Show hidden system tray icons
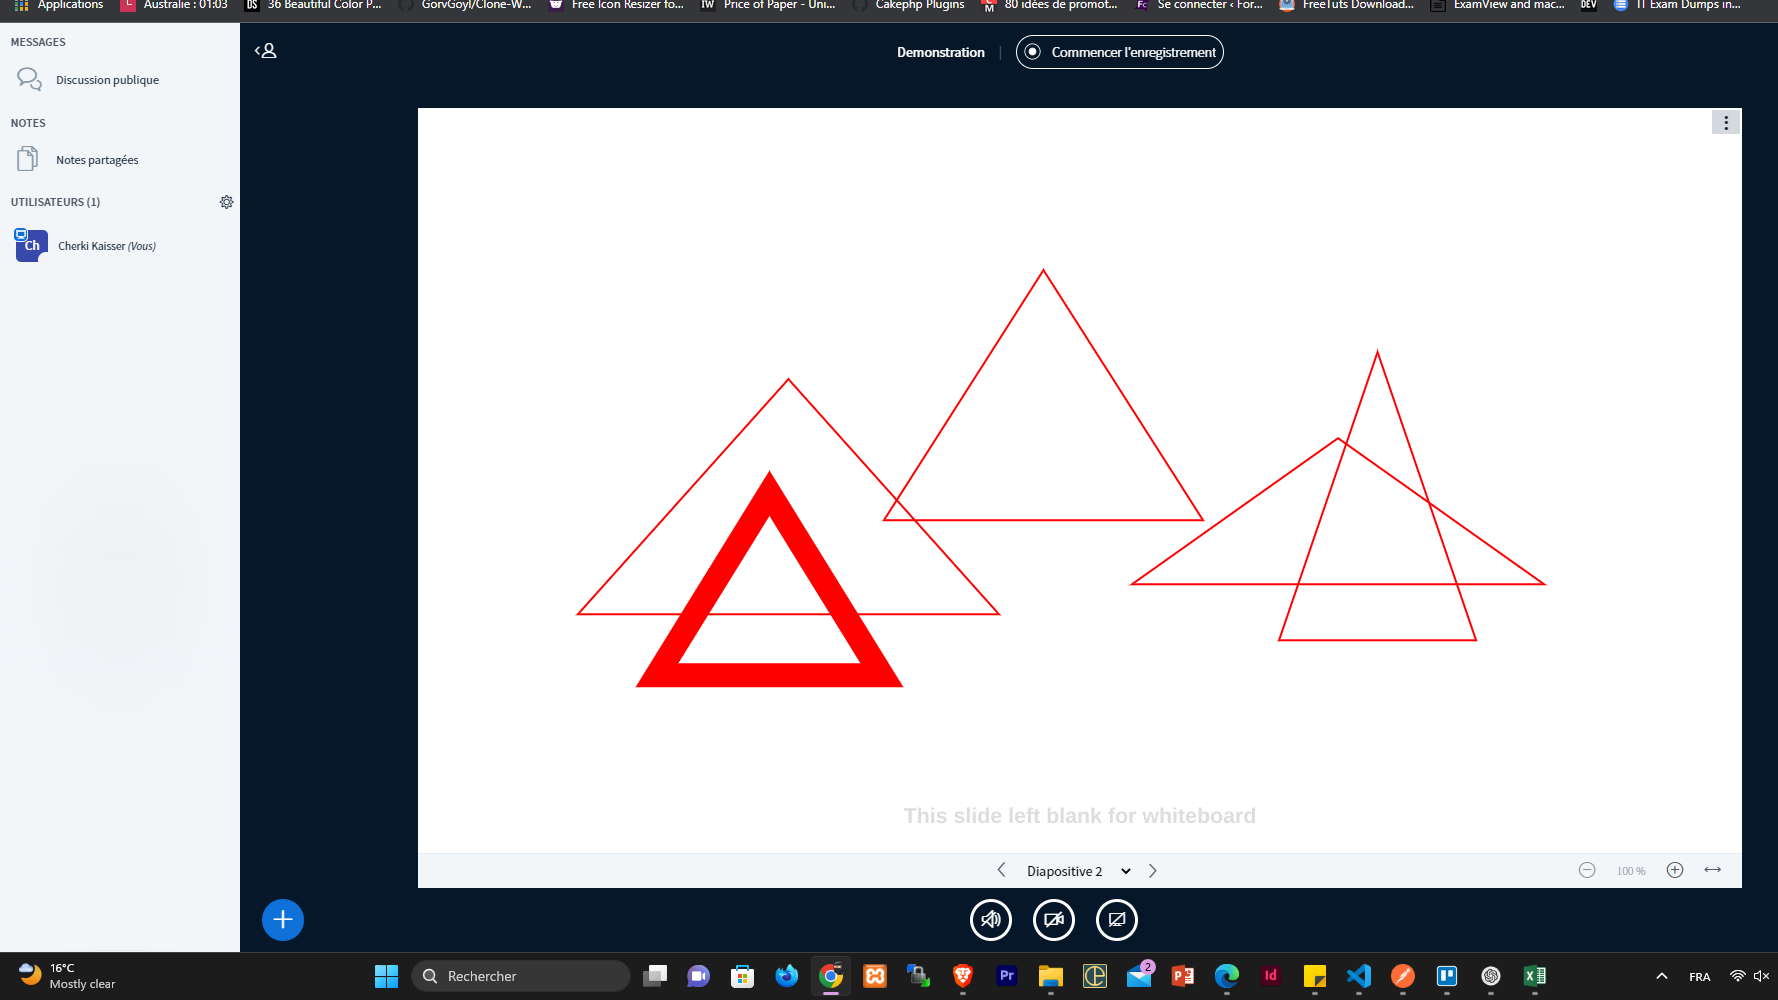The width and height of the screenshot is (1778, 1000). point(1662,976)
